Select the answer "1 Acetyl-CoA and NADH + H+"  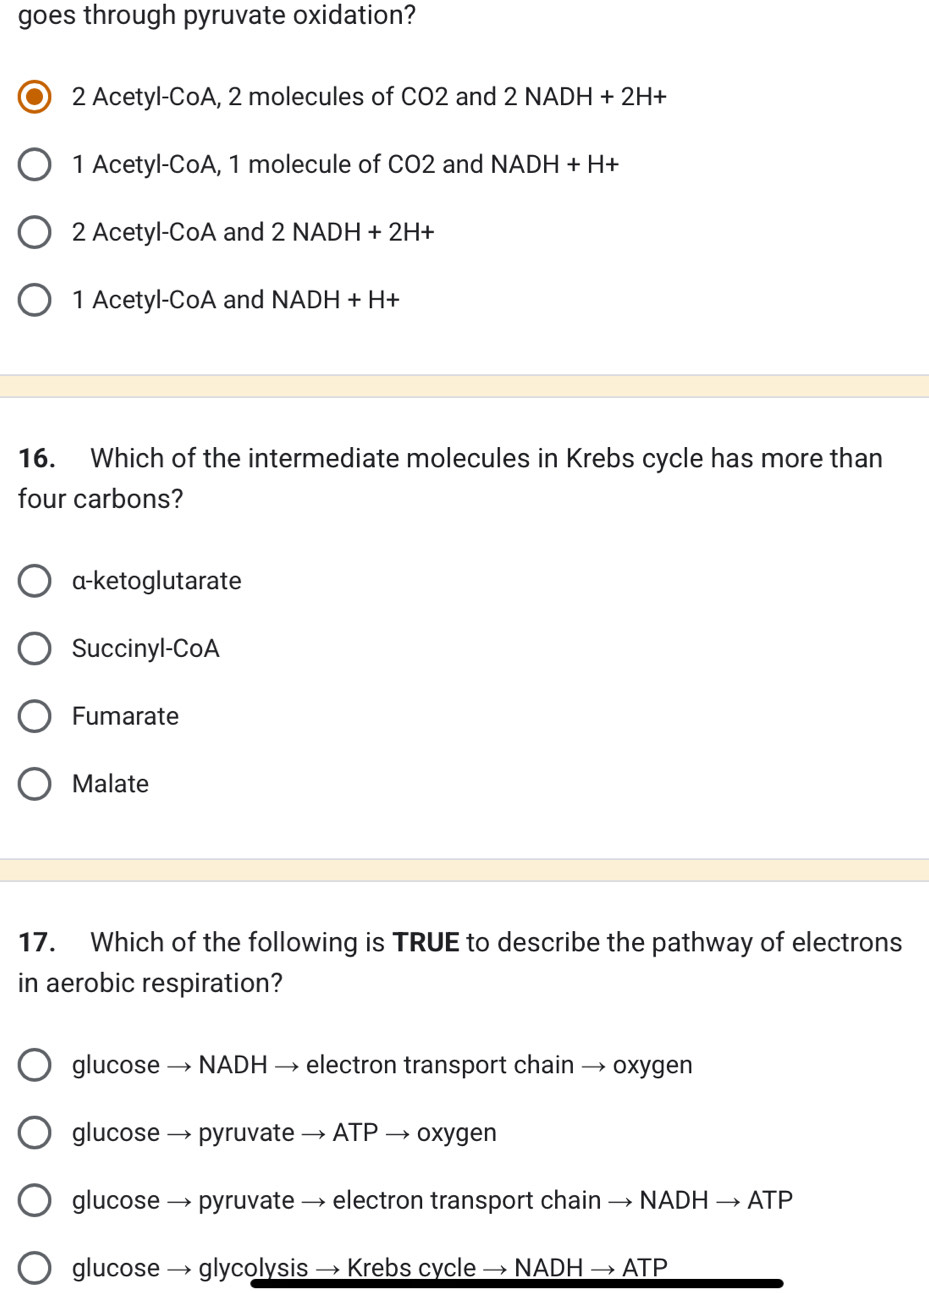tap(33, 299)
